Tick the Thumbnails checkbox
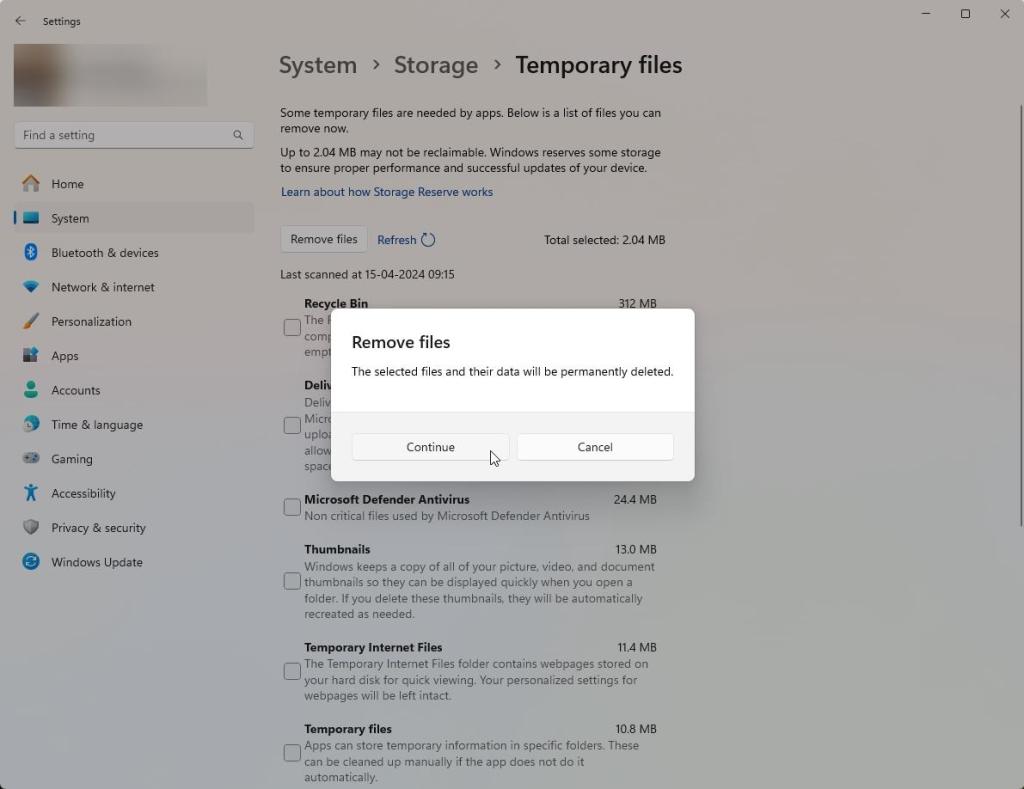Viewport: 1024px width, 789px height. tap(292, 581)
